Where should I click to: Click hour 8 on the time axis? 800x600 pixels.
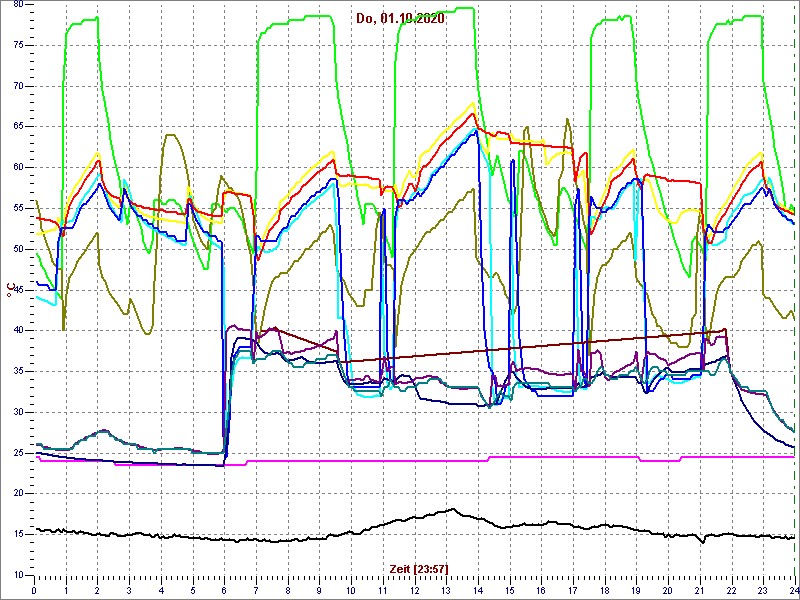coord(288,590)
